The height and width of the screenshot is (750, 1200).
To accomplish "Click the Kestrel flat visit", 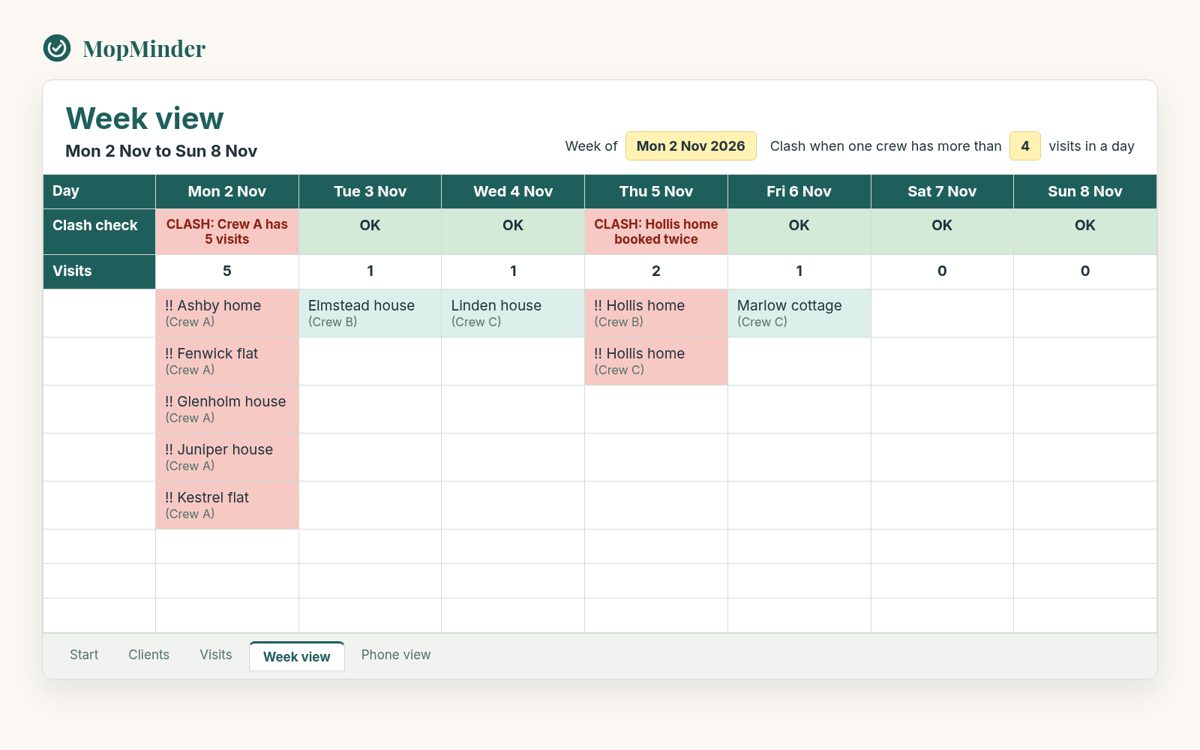I will [227, 505].
